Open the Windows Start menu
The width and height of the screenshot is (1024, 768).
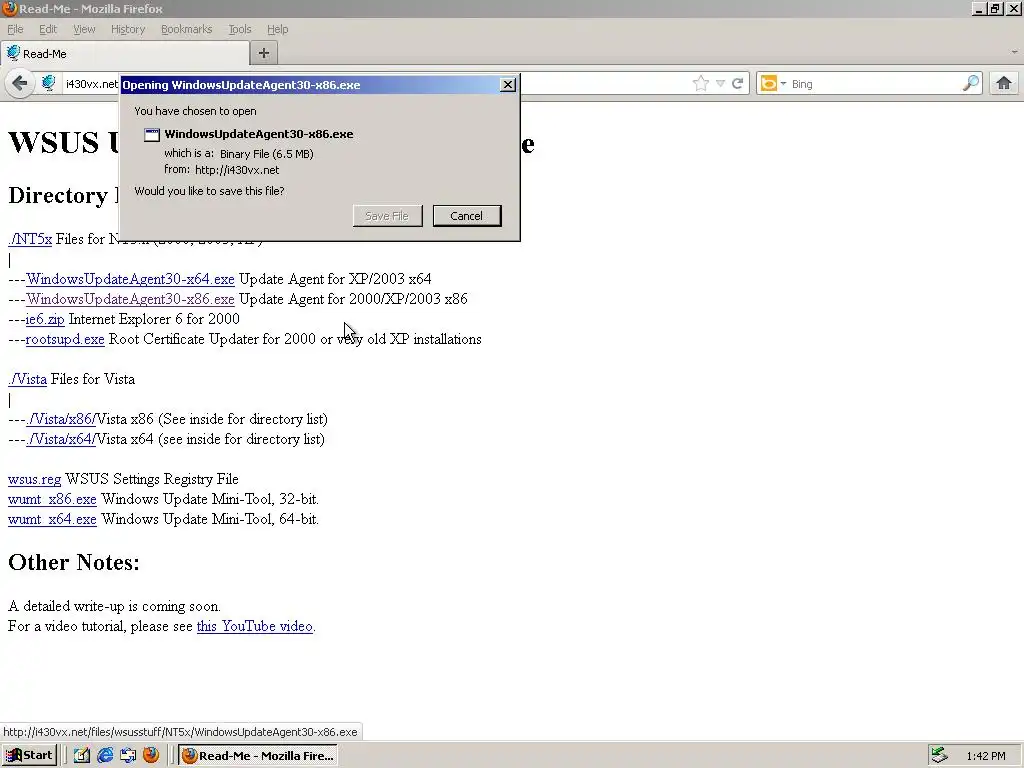point(29,756)
